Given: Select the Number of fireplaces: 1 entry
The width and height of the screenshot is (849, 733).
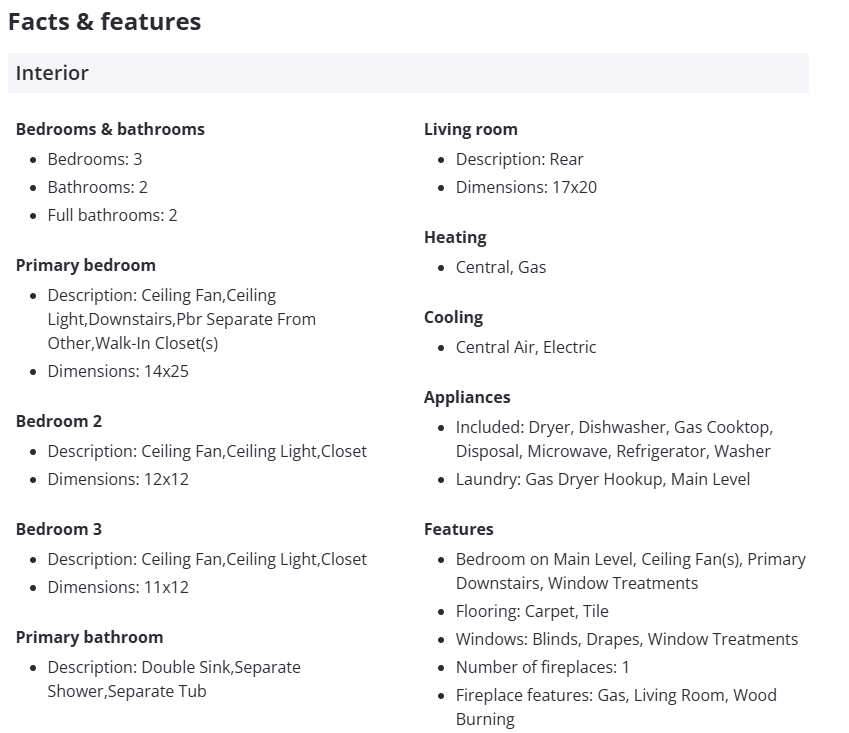Looking at the screenshot, I should click(x=543, y=667).
